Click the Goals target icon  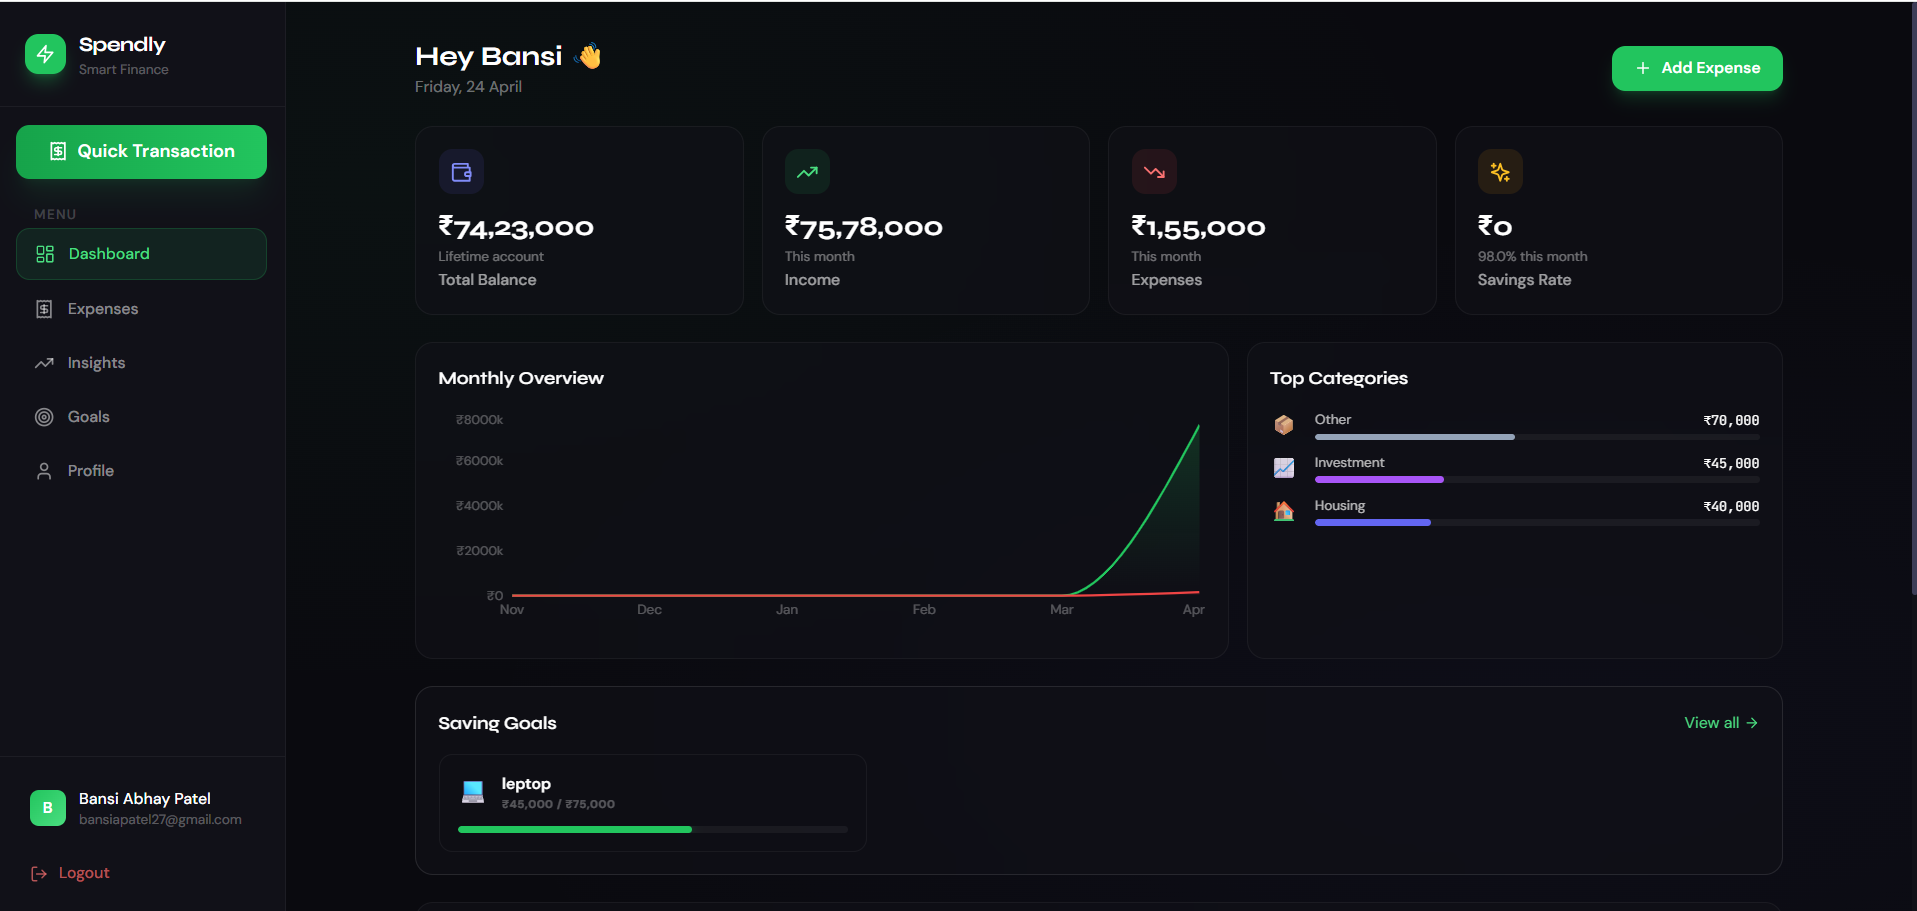[x=44, y=417]
